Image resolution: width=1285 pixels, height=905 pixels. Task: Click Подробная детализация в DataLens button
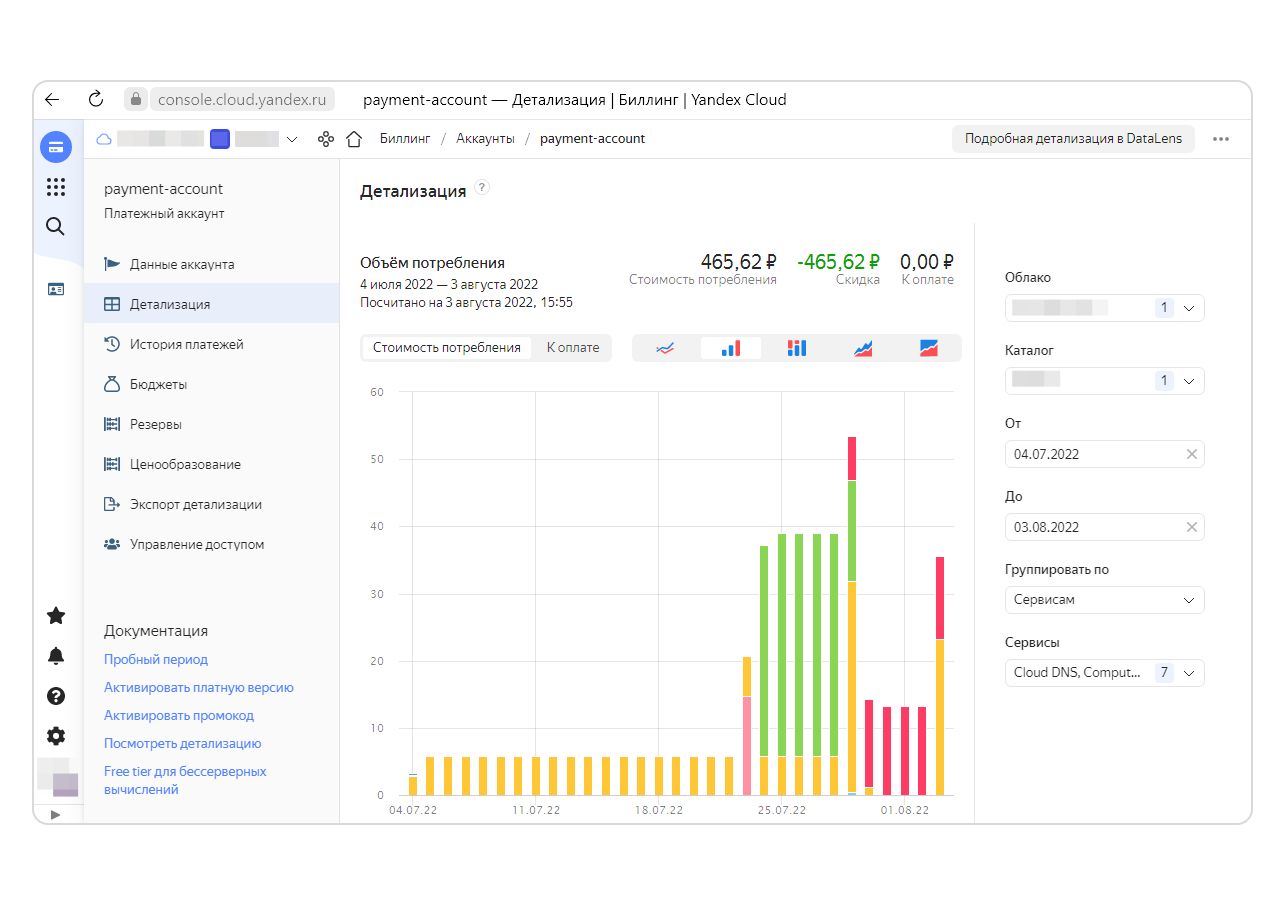(1073, 139)
